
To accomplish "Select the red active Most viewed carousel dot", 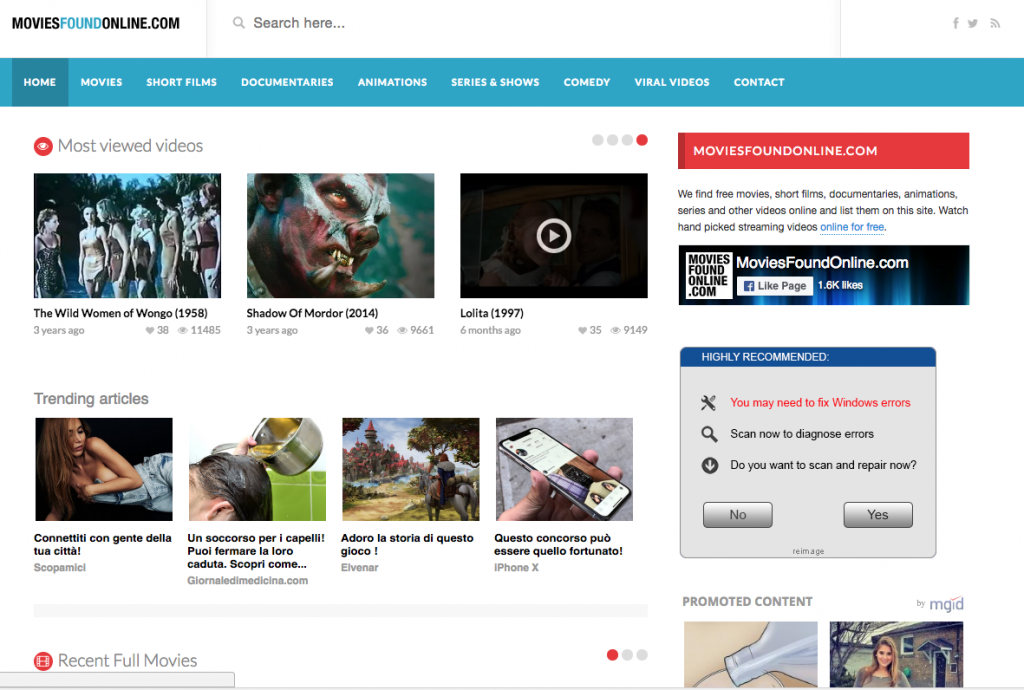I will pyautogui.click(x=642, y=140).
